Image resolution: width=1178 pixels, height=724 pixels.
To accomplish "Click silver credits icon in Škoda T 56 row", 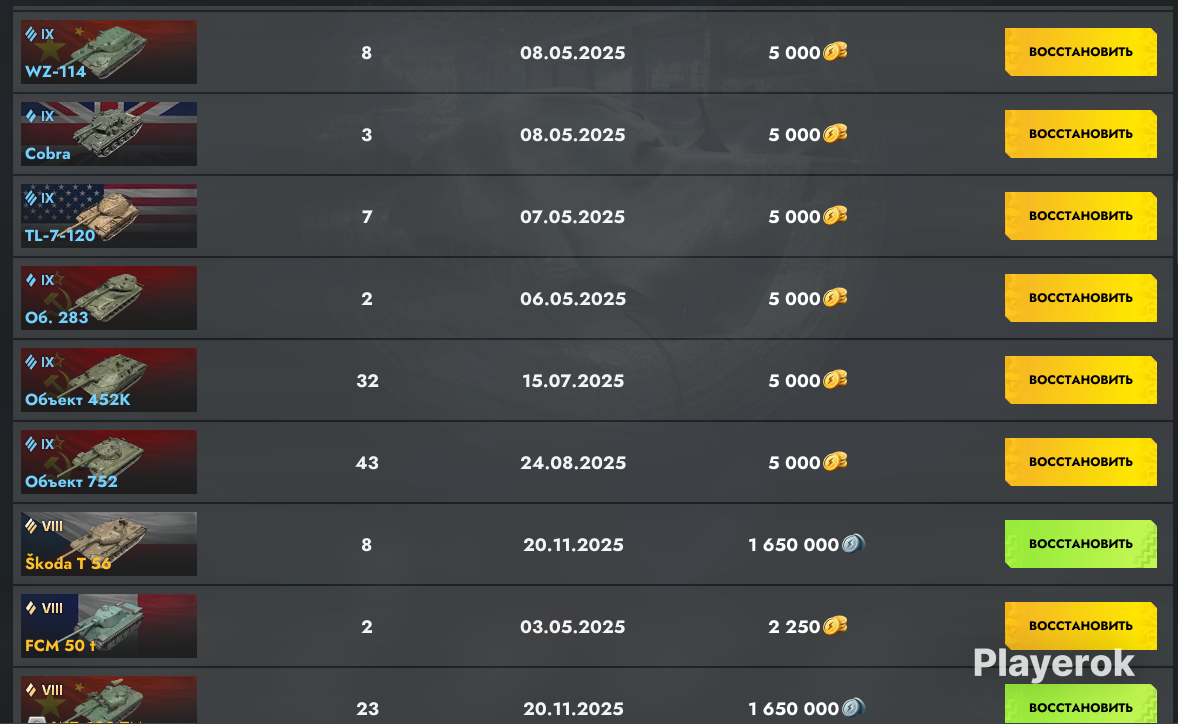I will (853, 543).
